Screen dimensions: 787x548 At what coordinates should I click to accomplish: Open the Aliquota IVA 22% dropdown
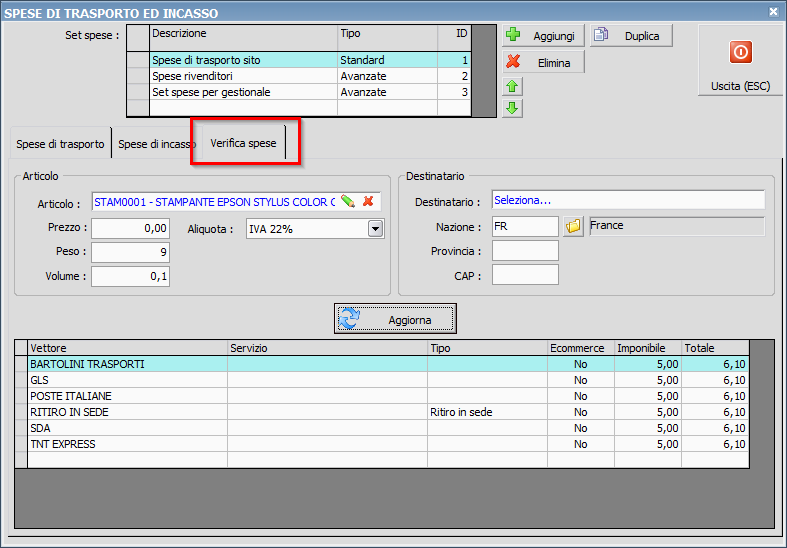click(375, 229)
